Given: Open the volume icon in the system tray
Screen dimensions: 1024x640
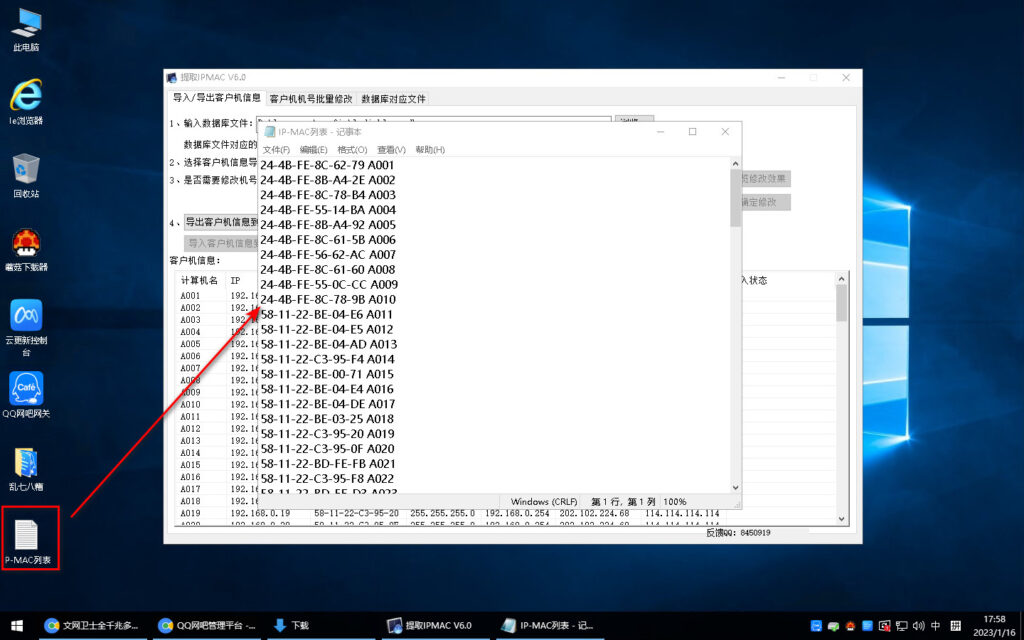Looking at the screenshot, I should 918,627.
